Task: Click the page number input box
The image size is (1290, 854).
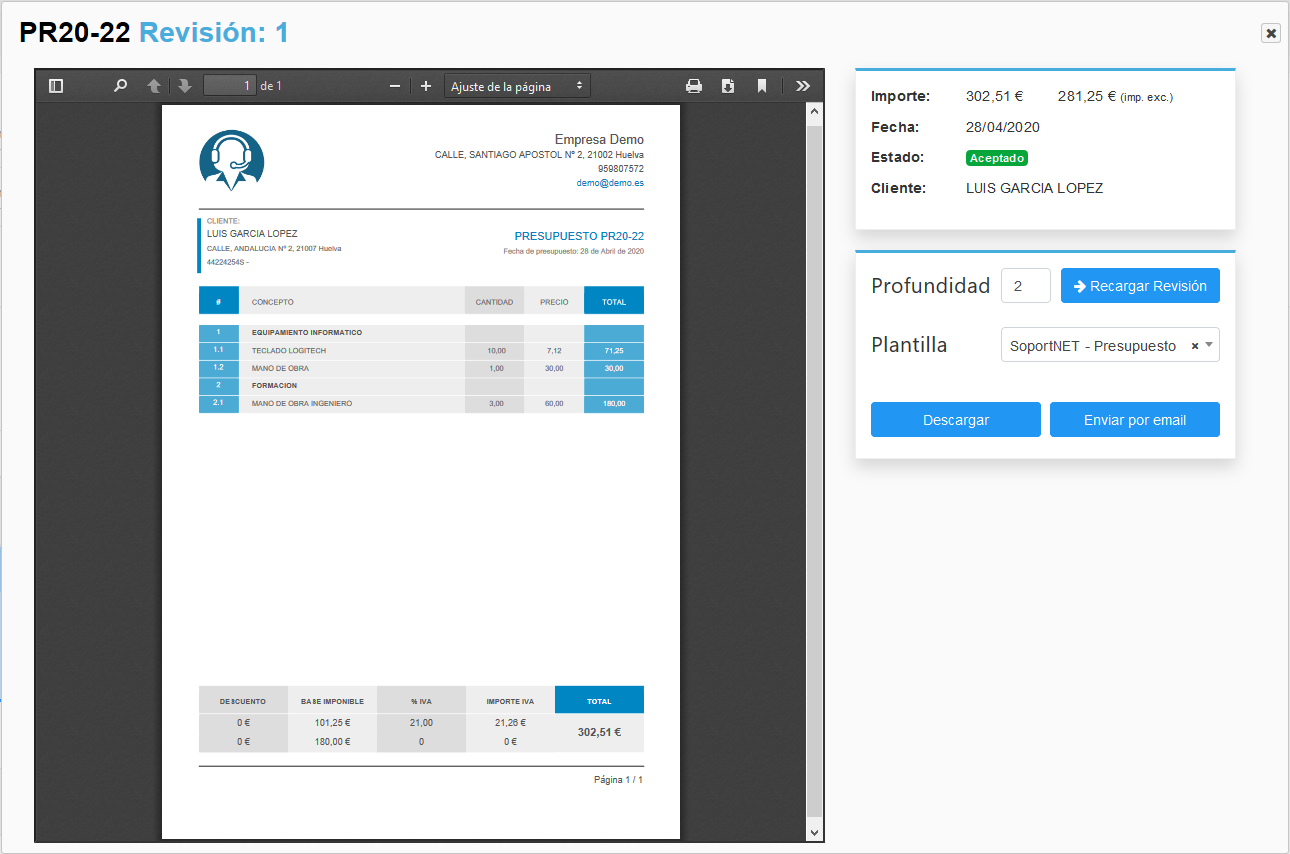Action: click(230, 86)
